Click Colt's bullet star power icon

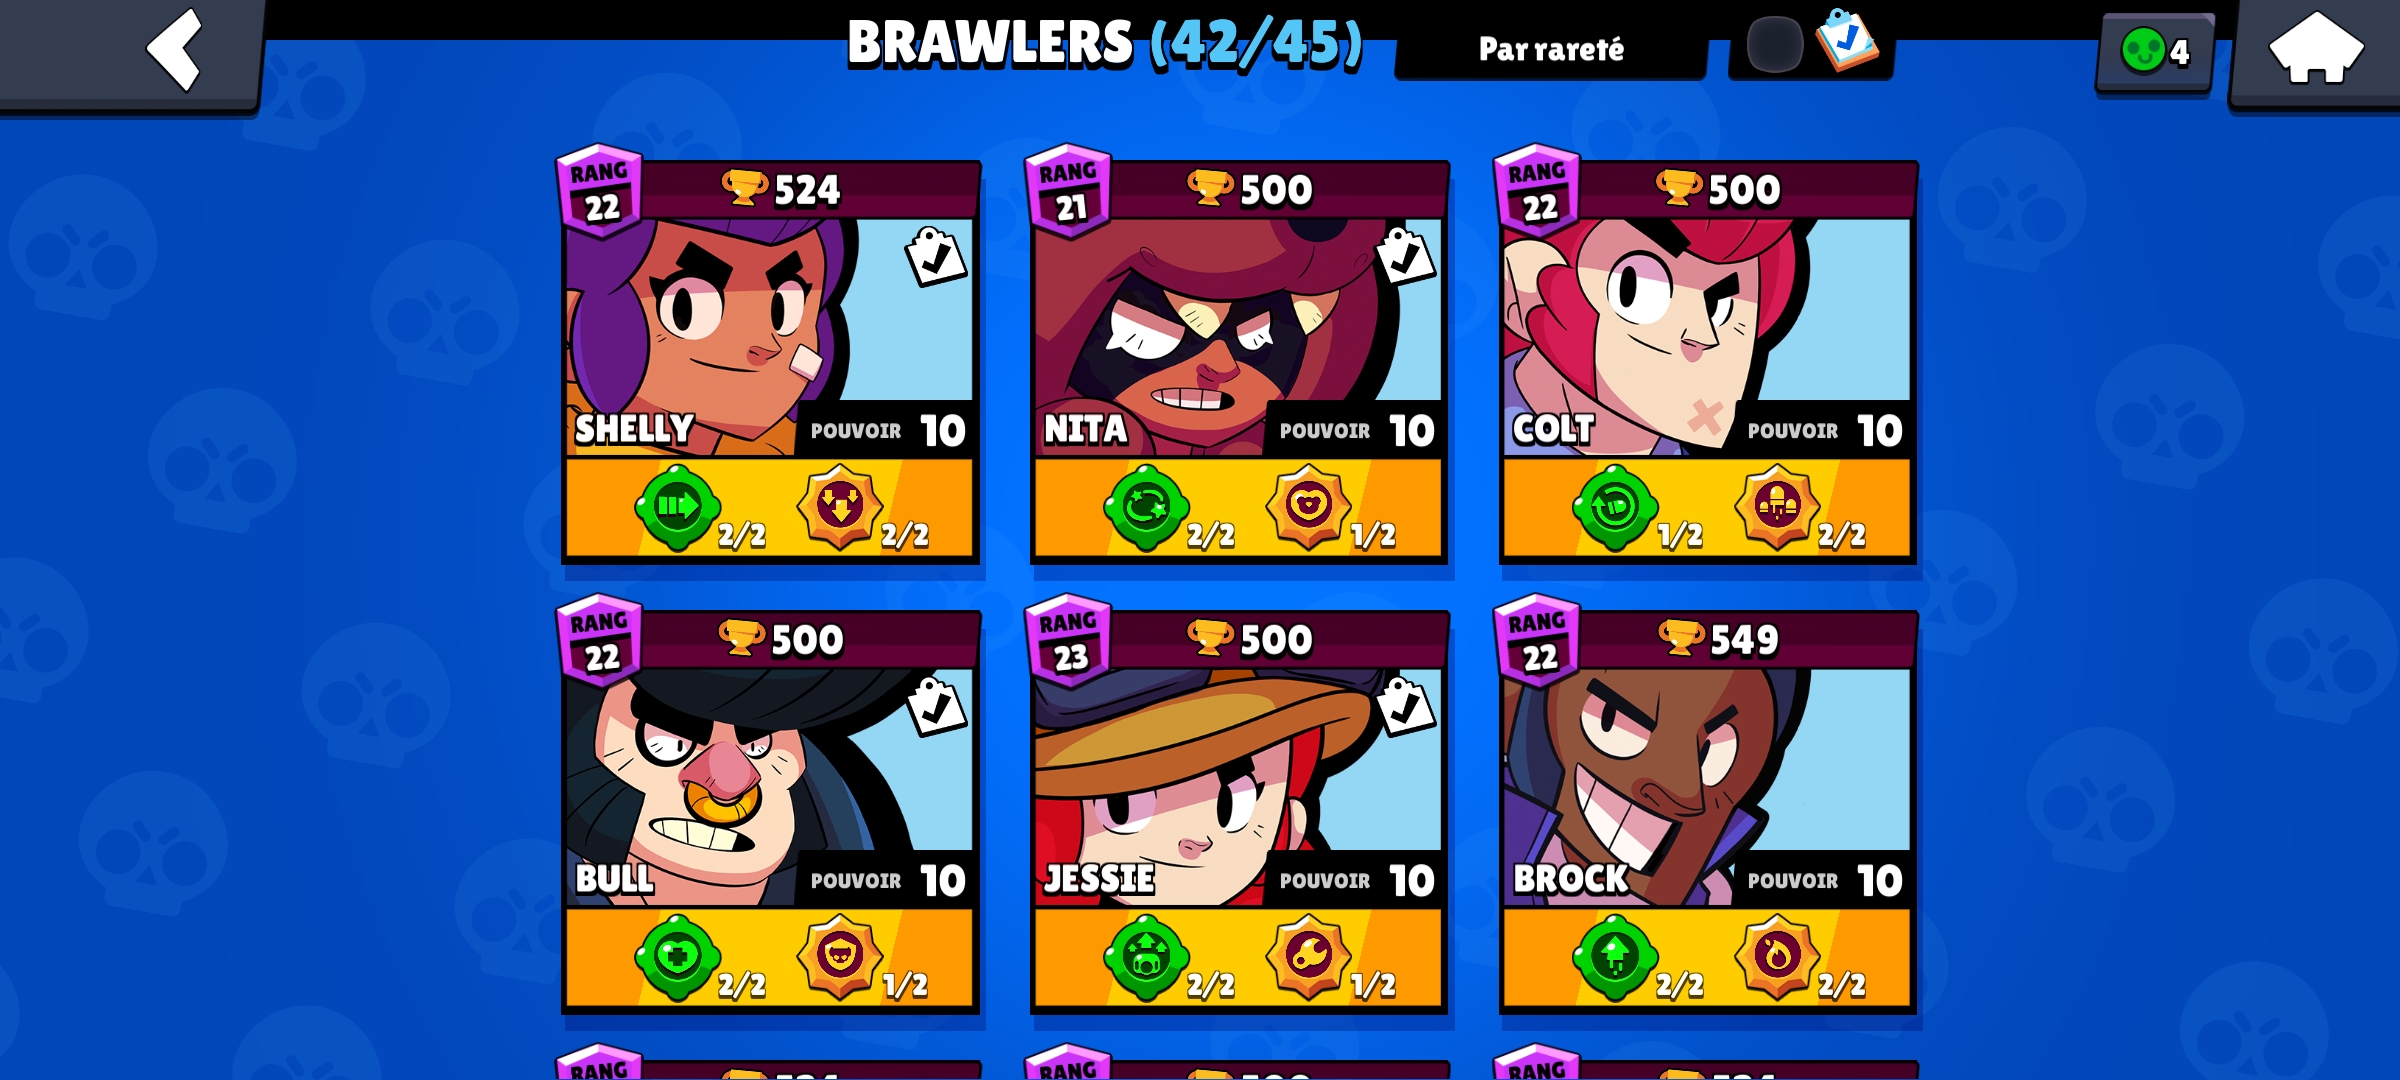(1777, 507)
